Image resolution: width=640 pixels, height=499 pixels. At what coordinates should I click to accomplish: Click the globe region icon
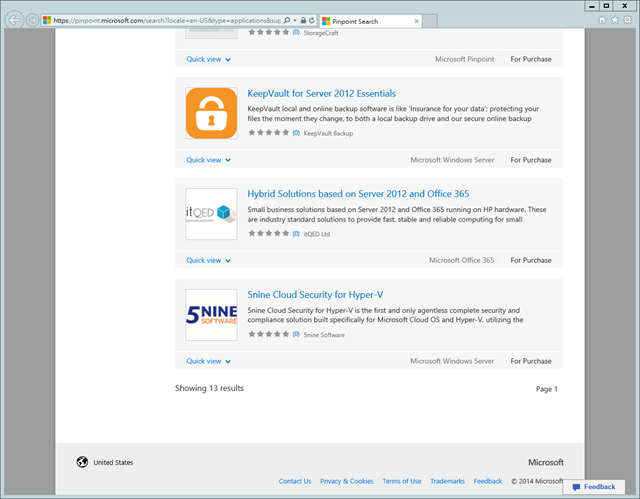point(82,462)
